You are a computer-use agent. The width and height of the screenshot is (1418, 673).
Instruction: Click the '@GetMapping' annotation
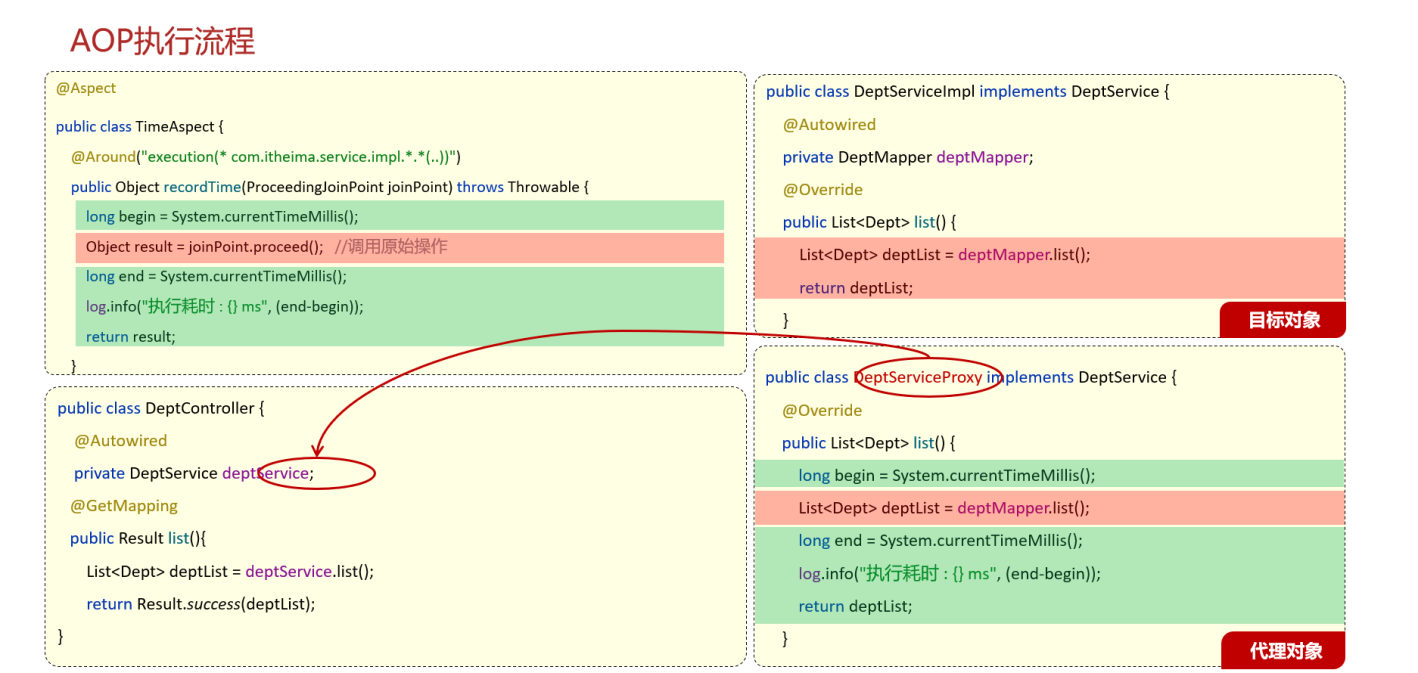[x=124, y=506]
